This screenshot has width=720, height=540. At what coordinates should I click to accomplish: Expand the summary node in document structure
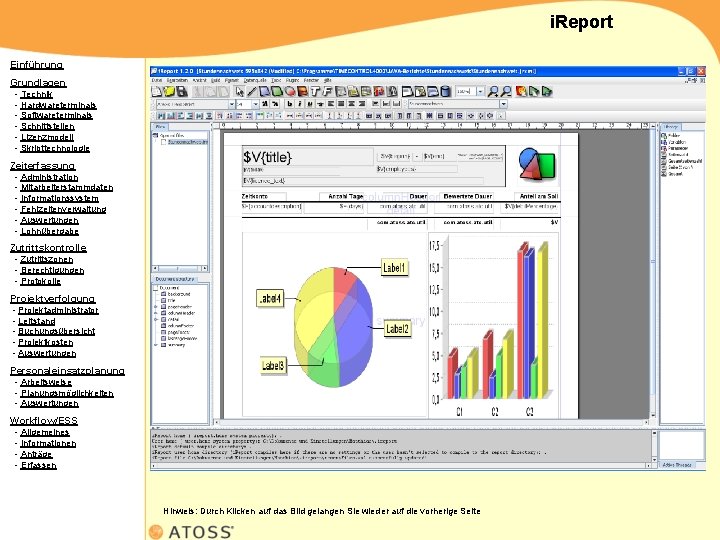coord(156,344)
